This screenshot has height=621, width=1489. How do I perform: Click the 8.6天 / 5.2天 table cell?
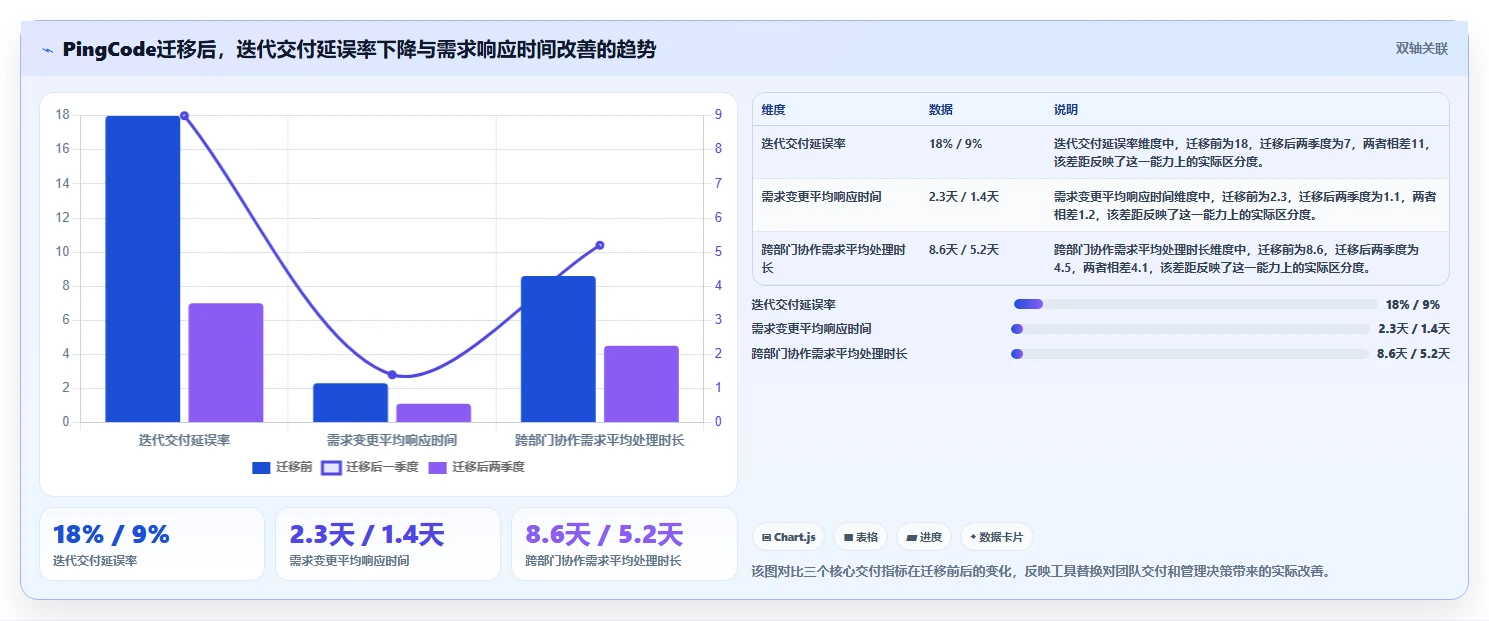[964, 250]
